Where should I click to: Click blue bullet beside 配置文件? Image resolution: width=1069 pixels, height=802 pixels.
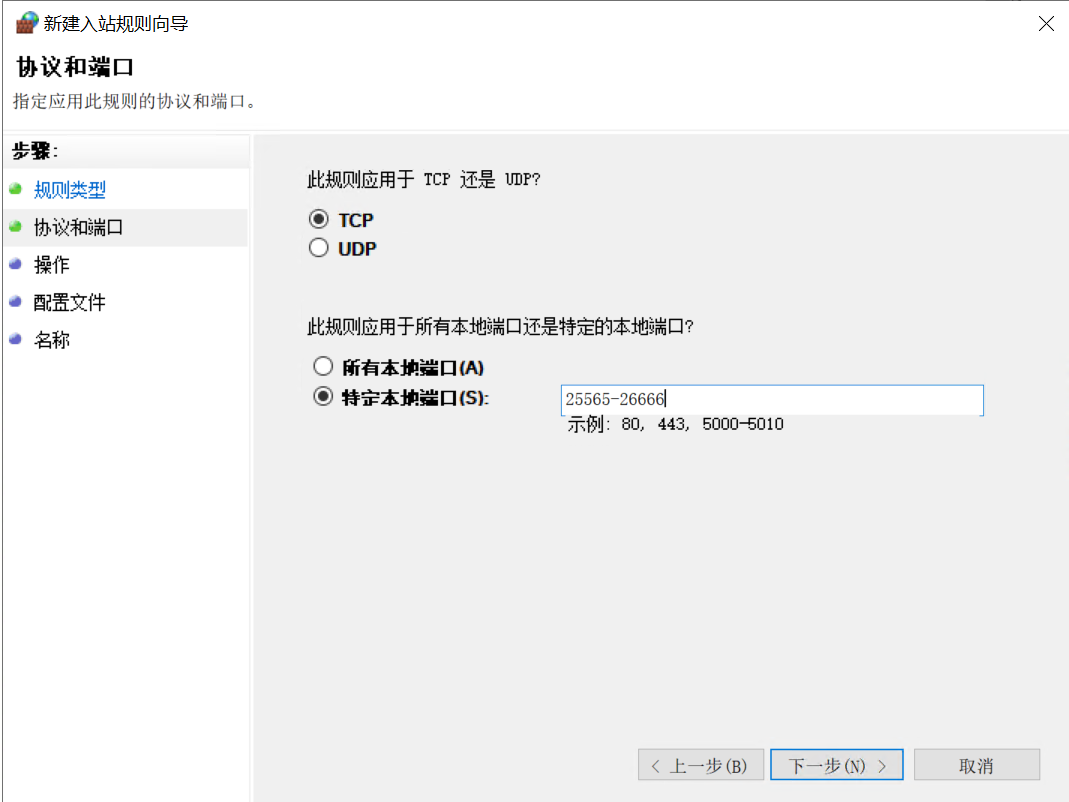[16, 301]
